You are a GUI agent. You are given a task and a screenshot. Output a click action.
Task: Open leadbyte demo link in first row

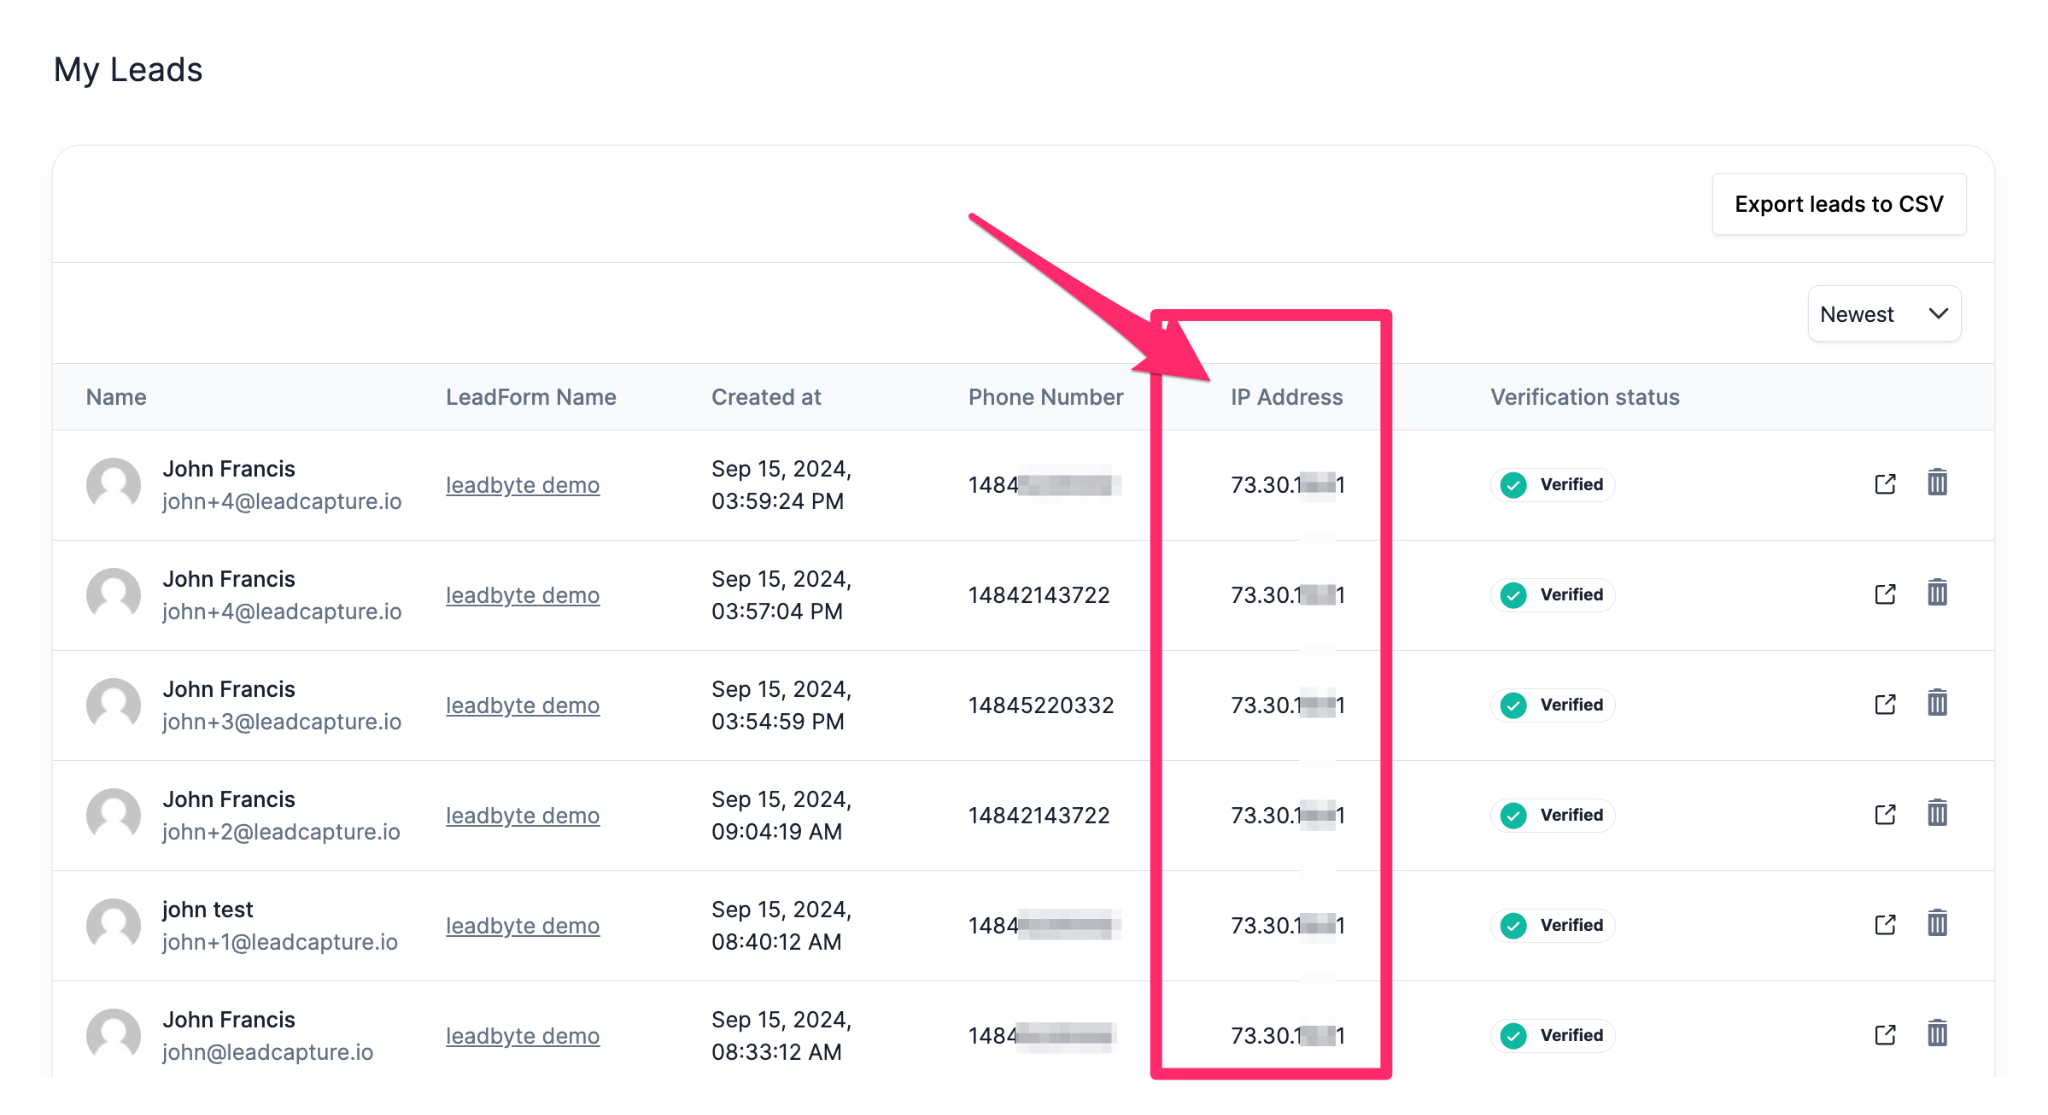522,486
